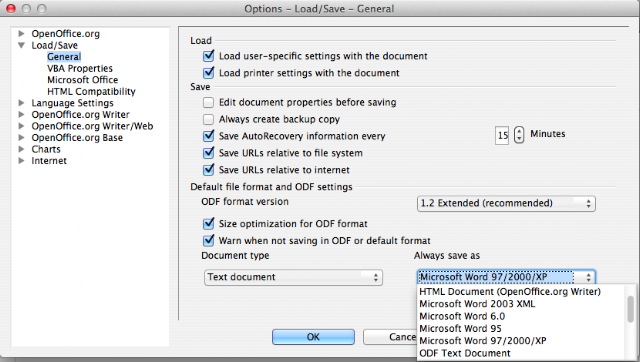Select the Language Settings category
This screenshot has width=640, height=362.
pos(73,103)
